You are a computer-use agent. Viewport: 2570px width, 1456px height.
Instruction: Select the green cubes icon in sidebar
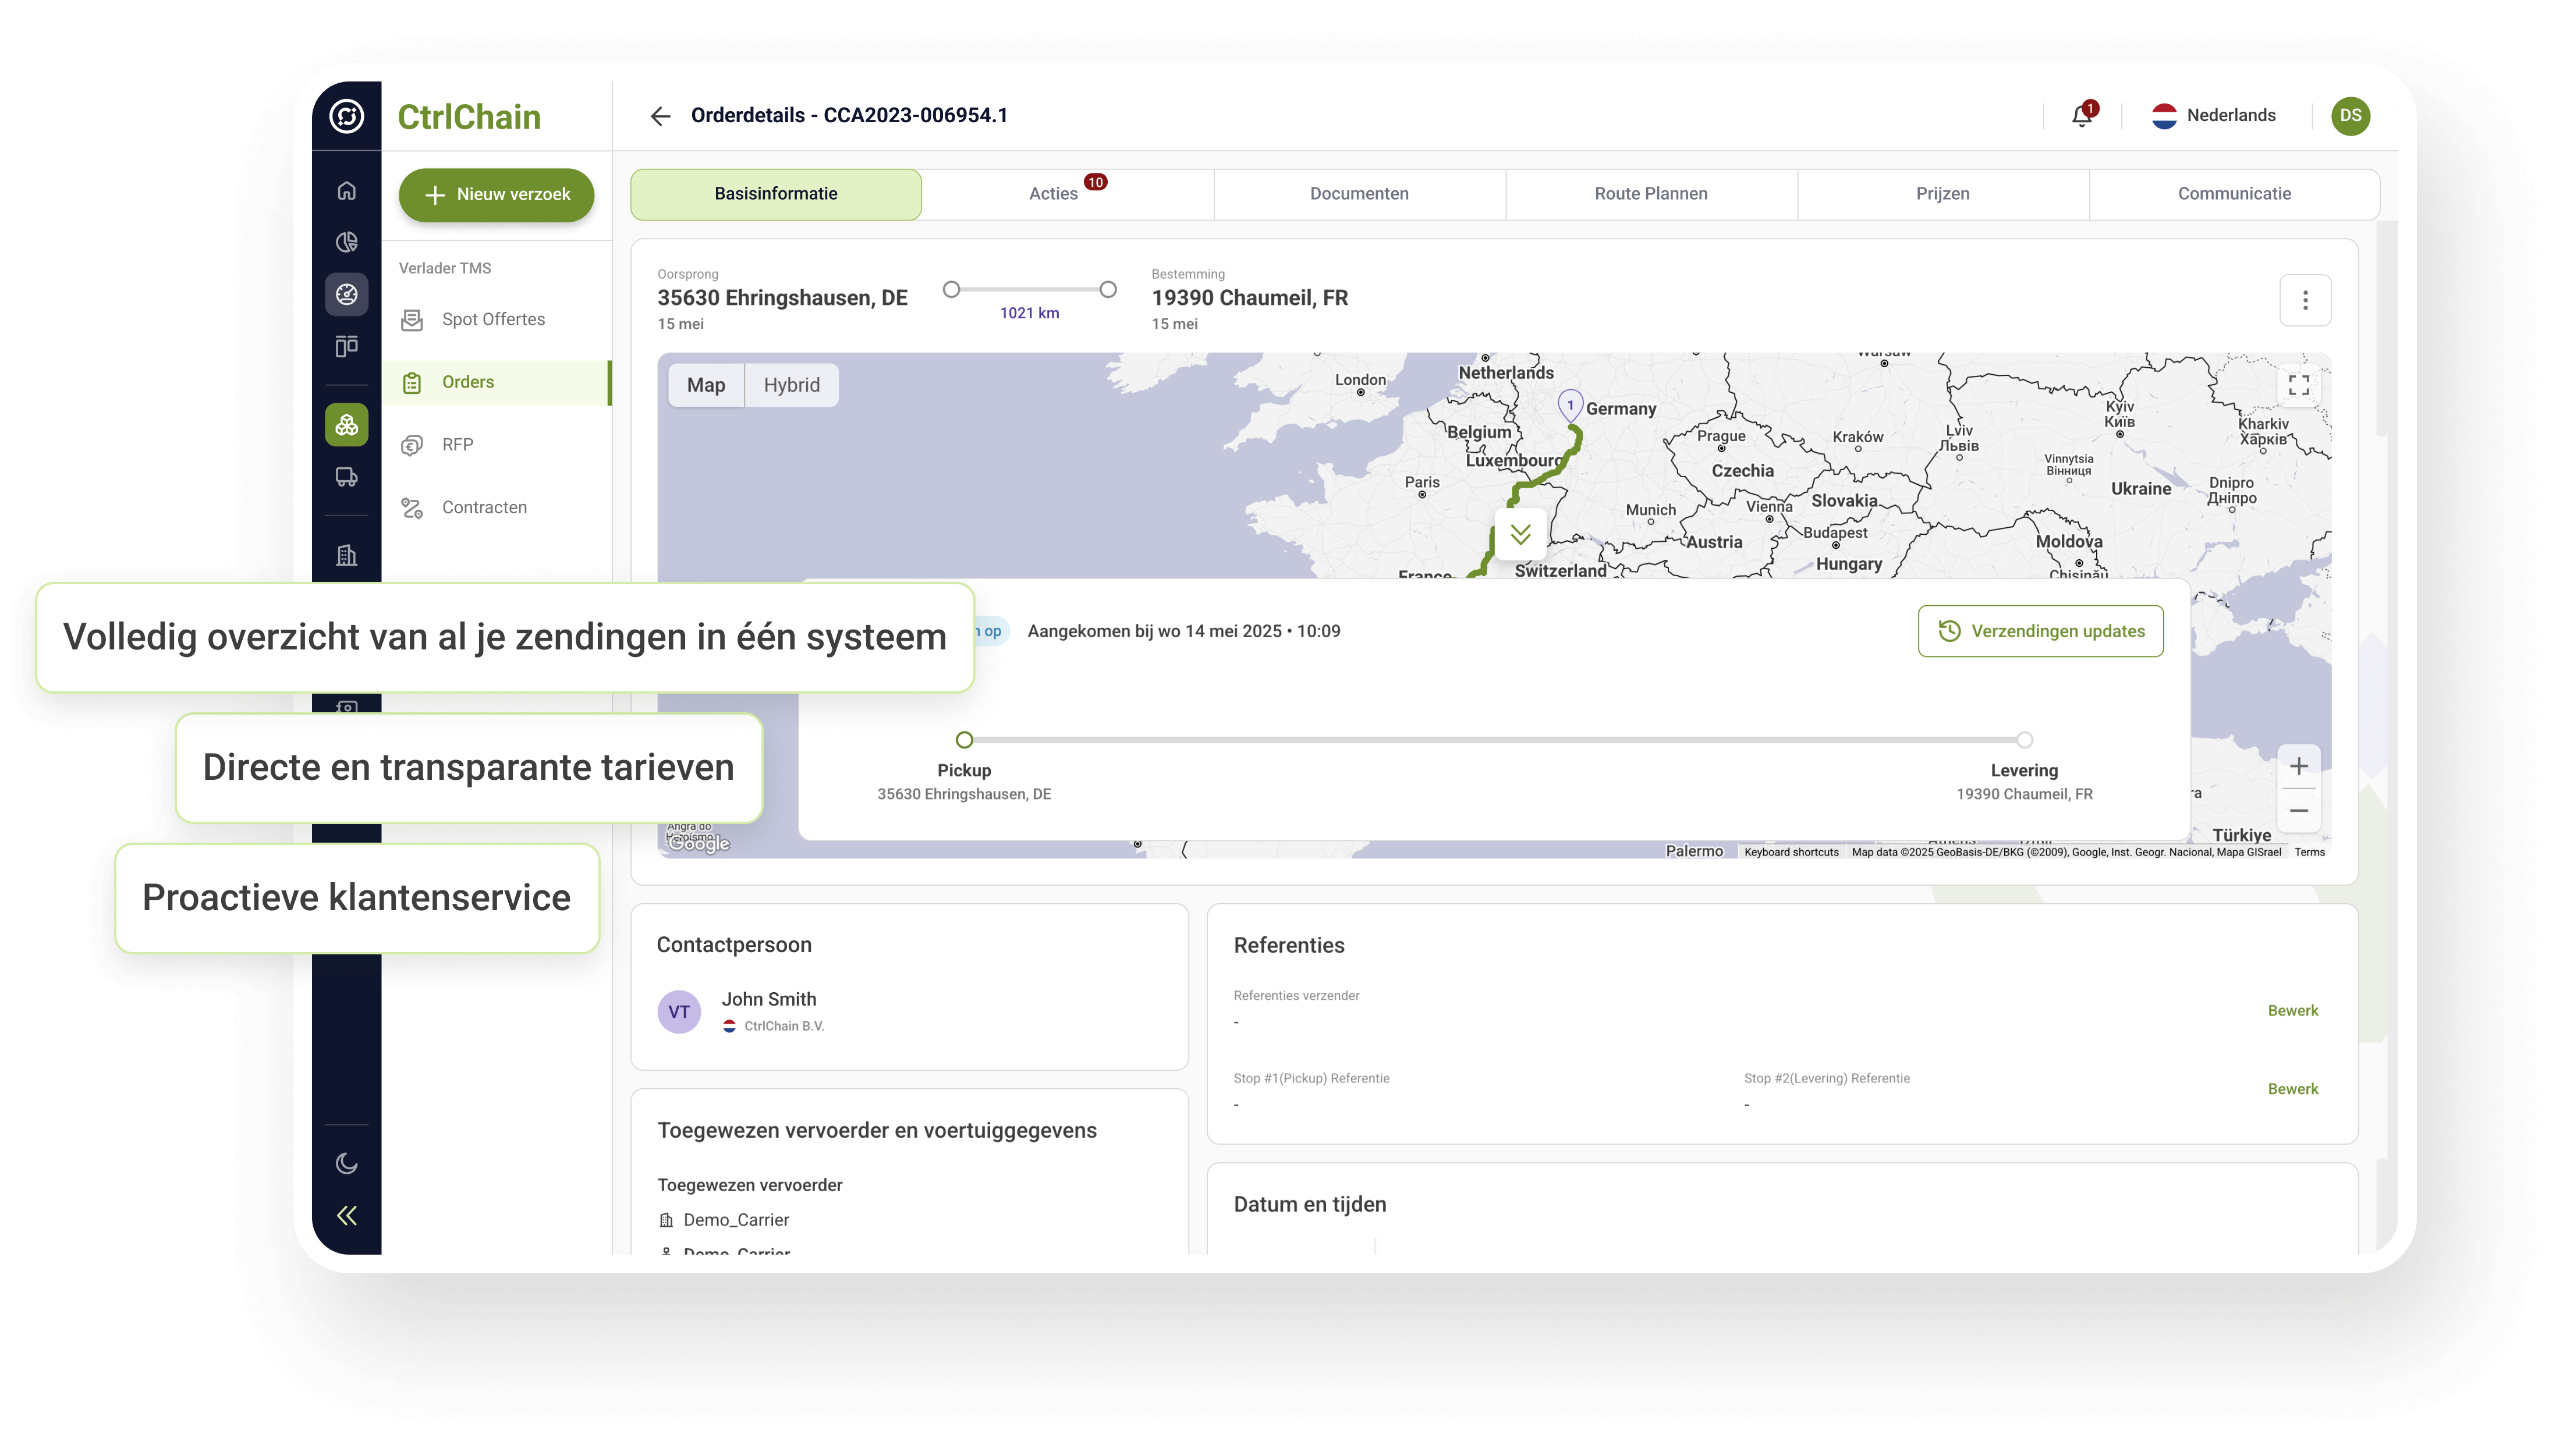[x=346, y=425]
